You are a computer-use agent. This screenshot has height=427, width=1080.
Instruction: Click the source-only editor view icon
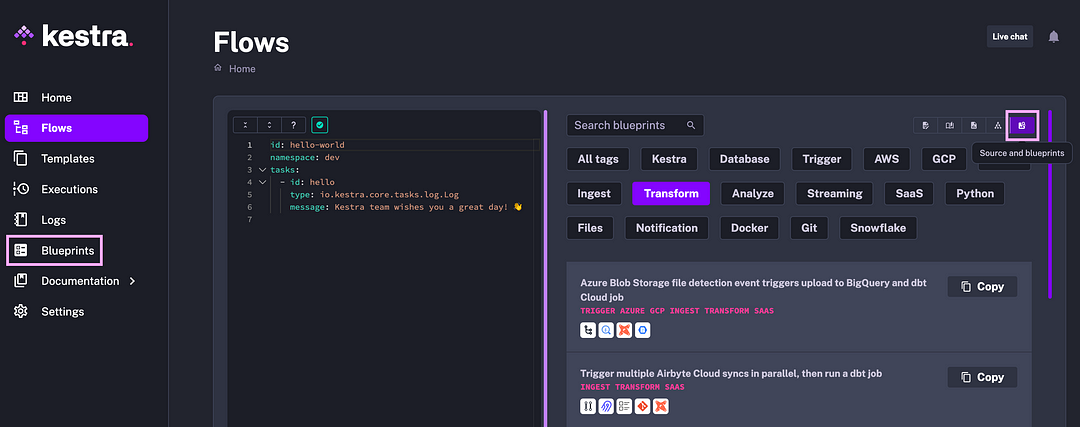(x=926, y=125)
